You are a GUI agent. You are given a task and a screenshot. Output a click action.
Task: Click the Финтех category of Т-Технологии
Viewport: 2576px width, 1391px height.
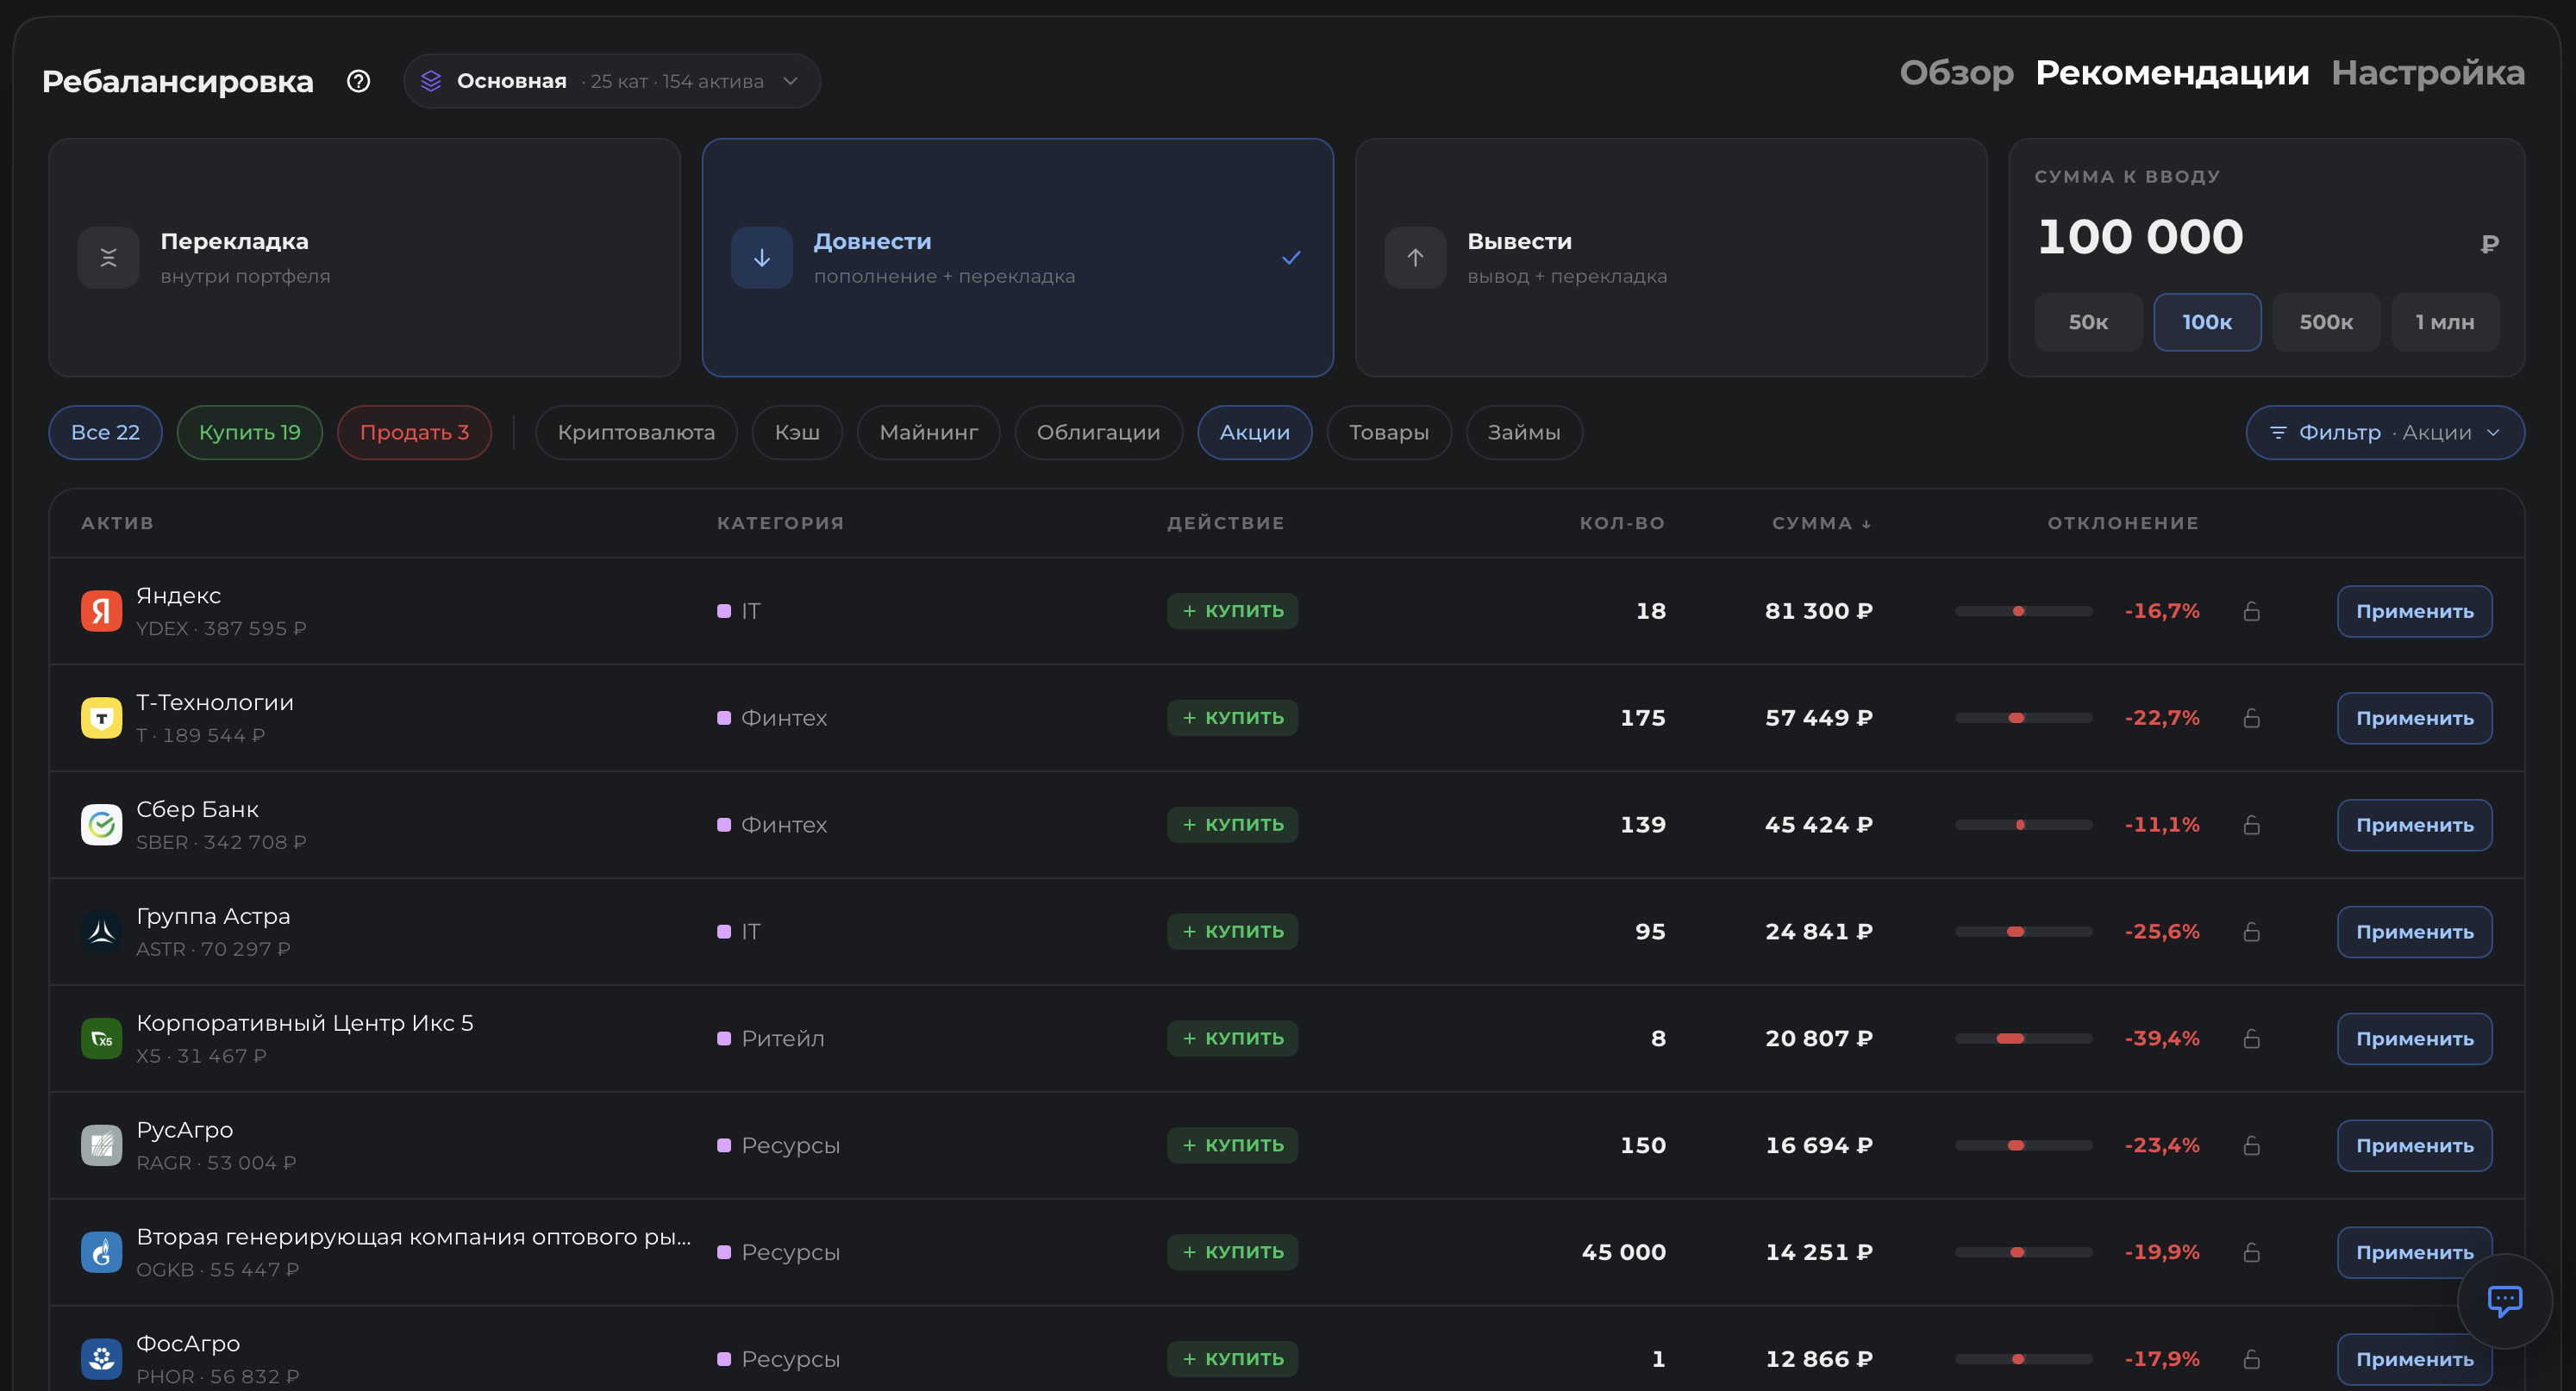[x=772, y=718]
